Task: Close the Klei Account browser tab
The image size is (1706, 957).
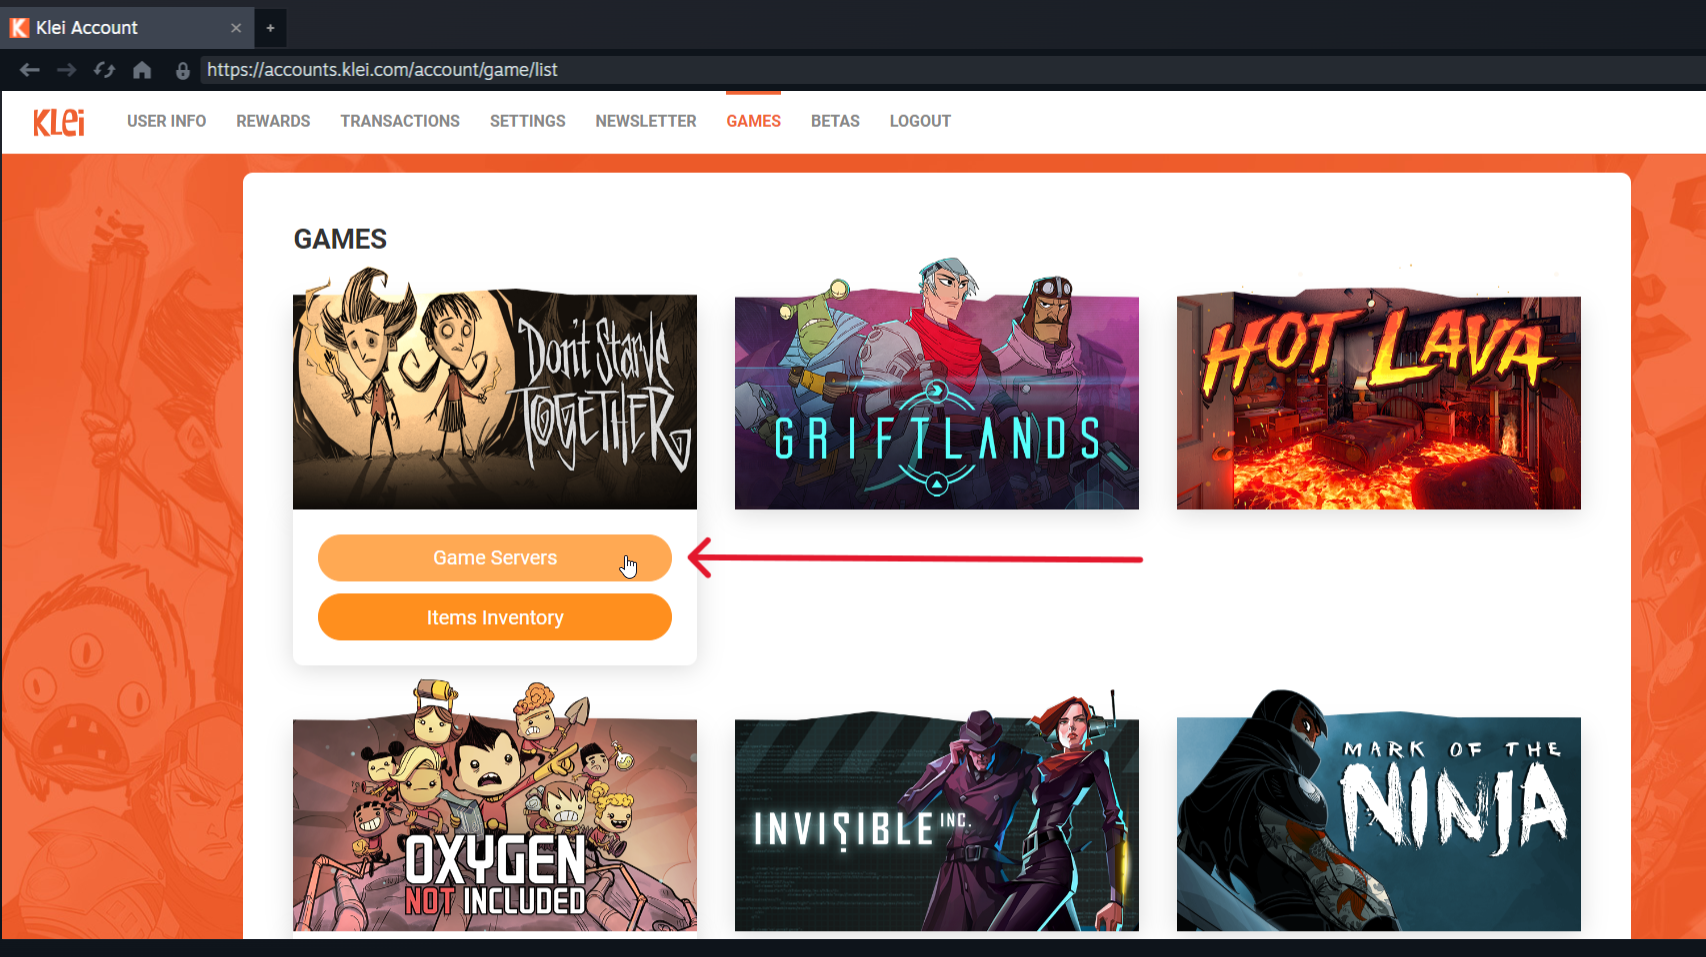Action: (236, 28)
